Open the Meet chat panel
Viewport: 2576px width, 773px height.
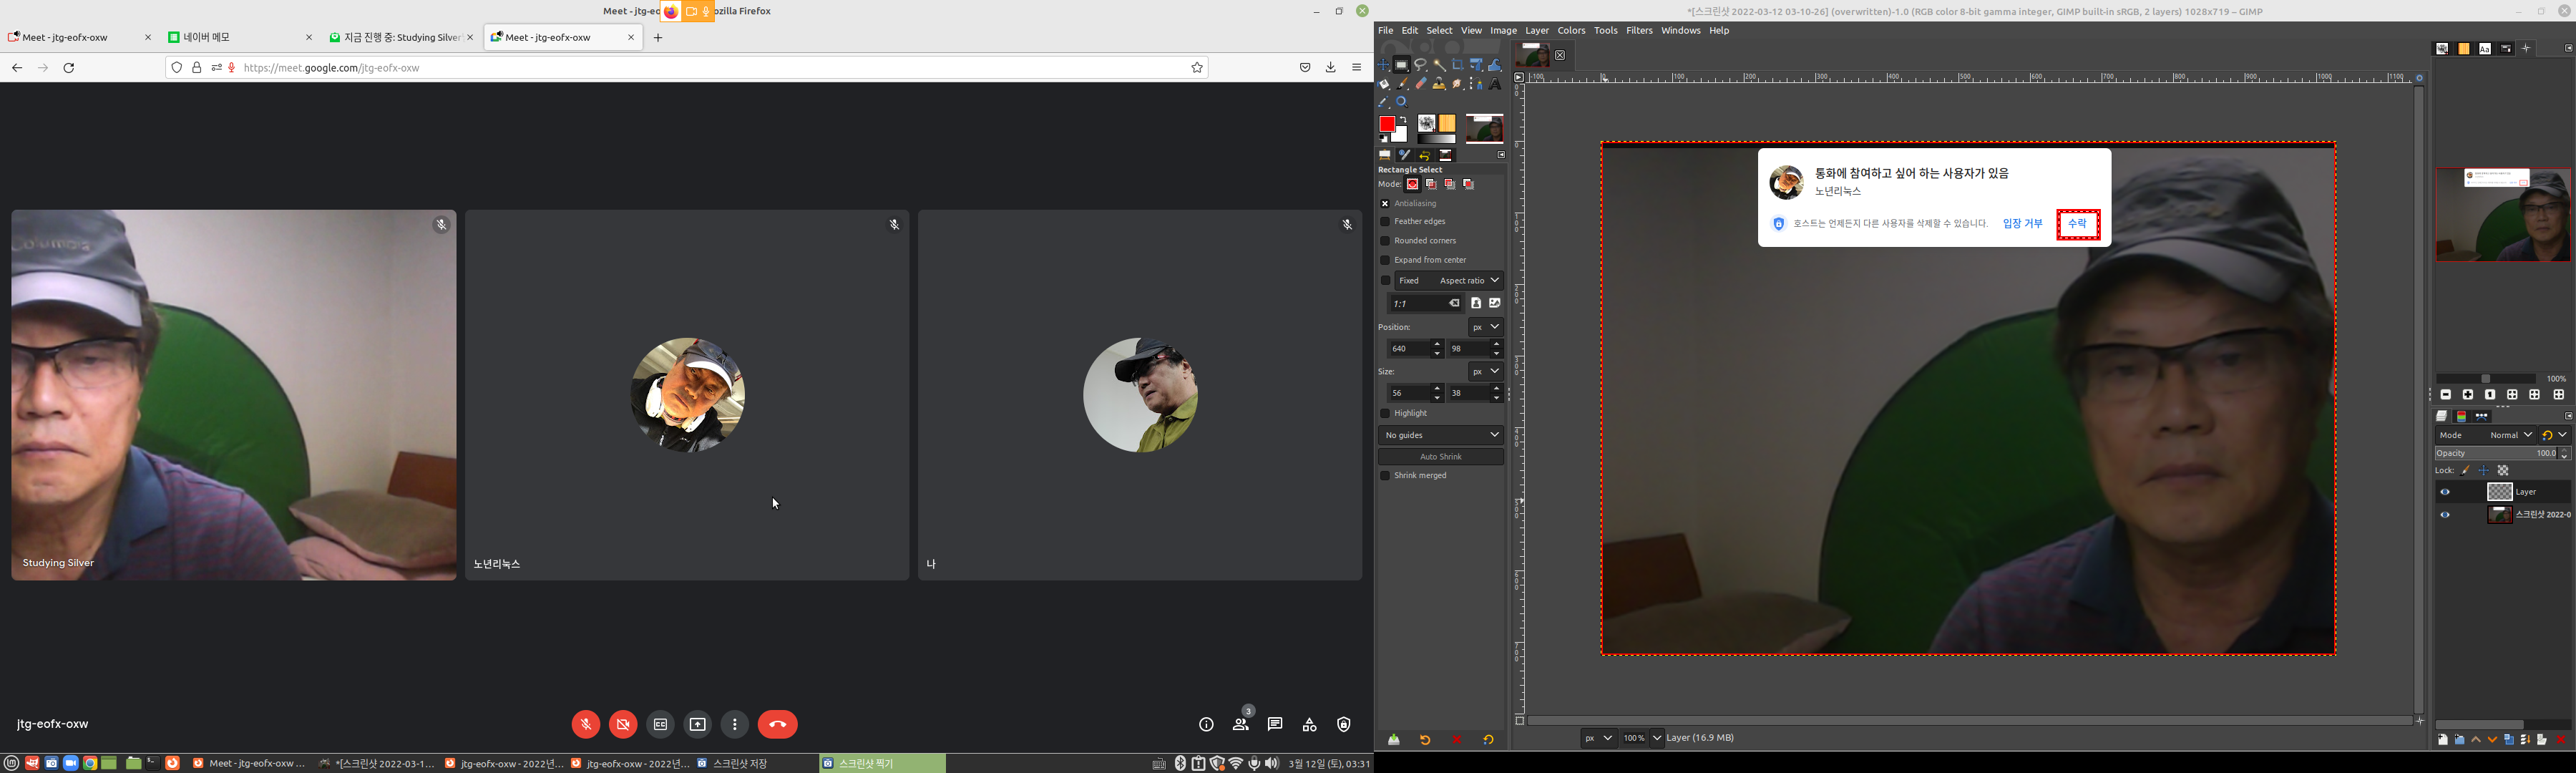pyautogui.click(x=1275, y=724)
